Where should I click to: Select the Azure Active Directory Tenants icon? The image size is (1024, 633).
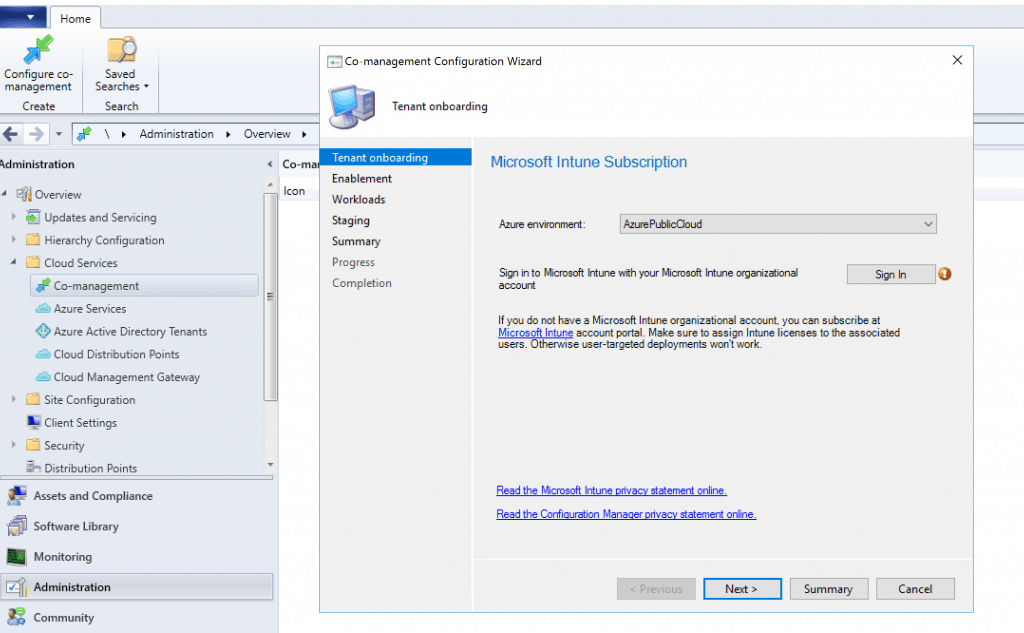pyautogui.click(x=43, y=331)
